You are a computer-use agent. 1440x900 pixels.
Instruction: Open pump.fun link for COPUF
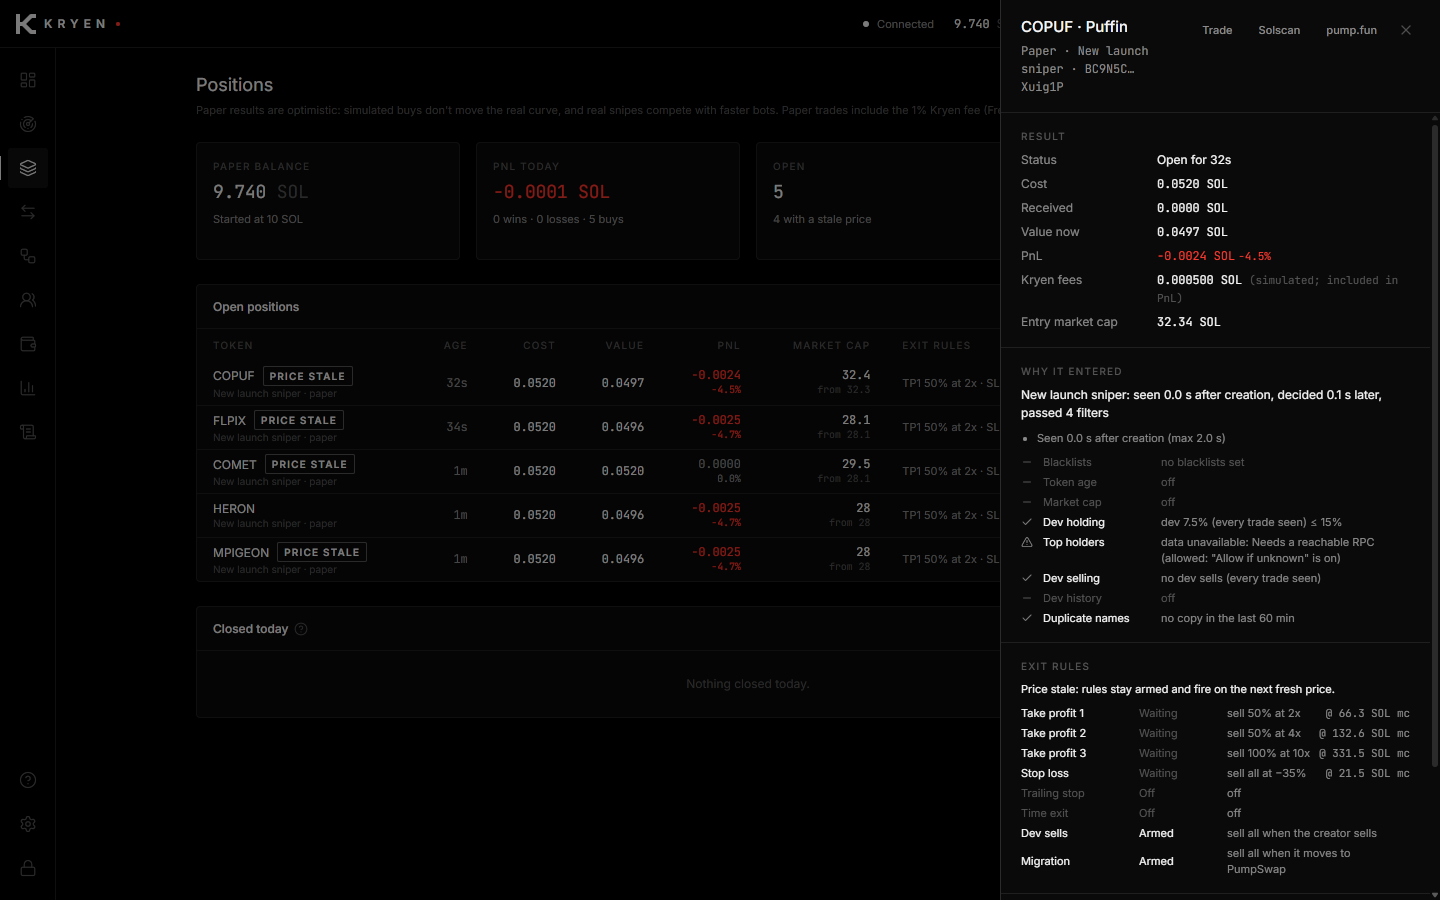1351,30
